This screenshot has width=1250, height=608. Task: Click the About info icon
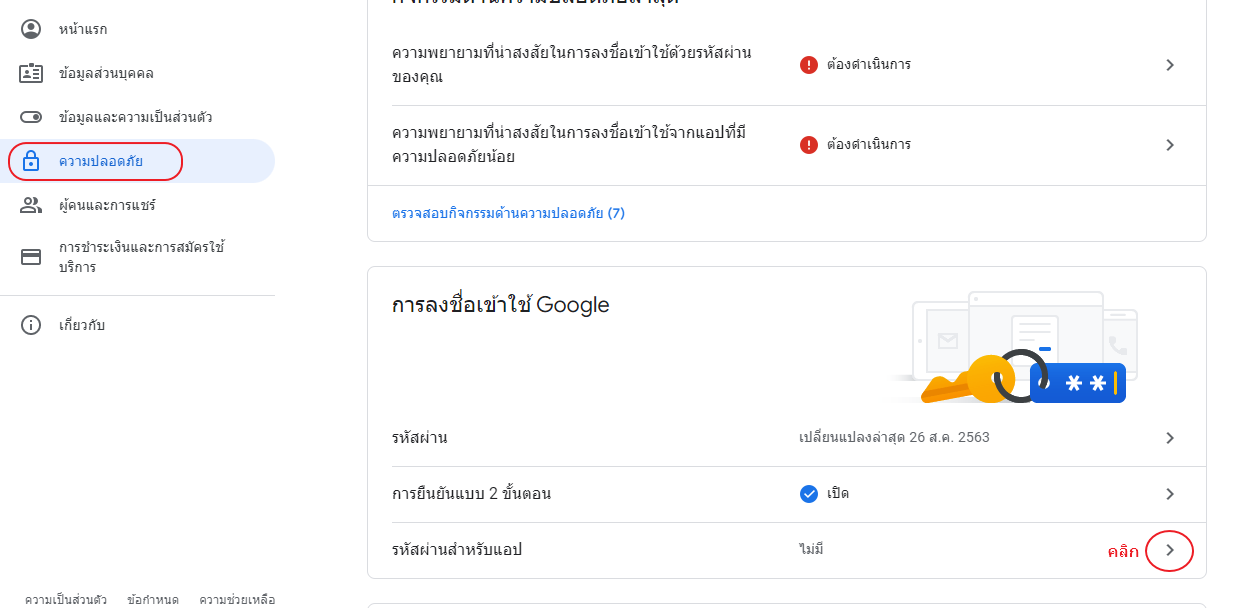[31, 325]
